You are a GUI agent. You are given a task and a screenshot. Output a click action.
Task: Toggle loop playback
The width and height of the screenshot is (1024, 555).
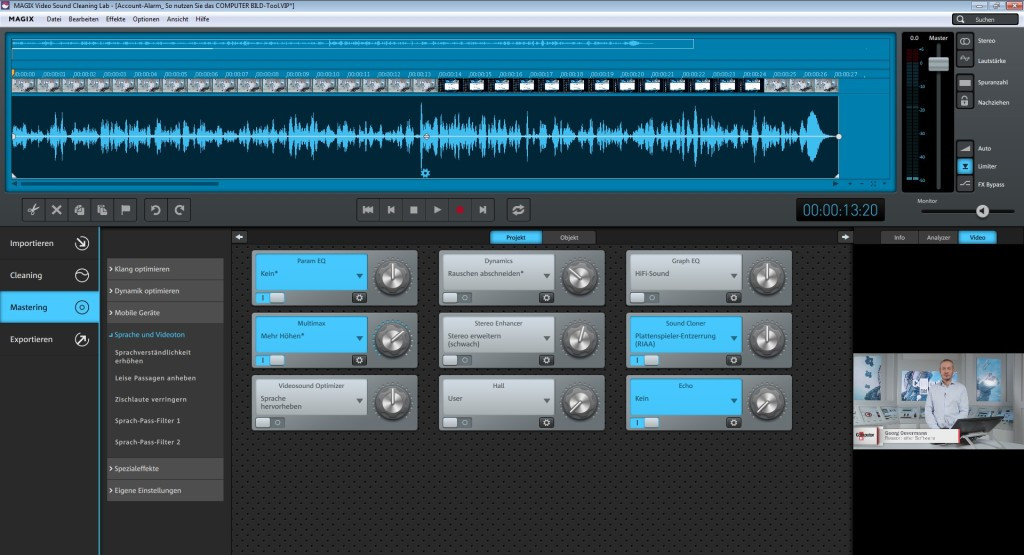518,210
